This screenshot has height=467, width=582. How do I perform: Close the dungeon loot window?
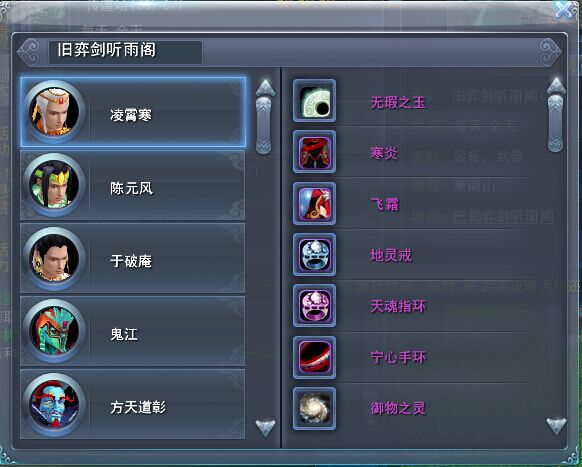tap(564, 9)
